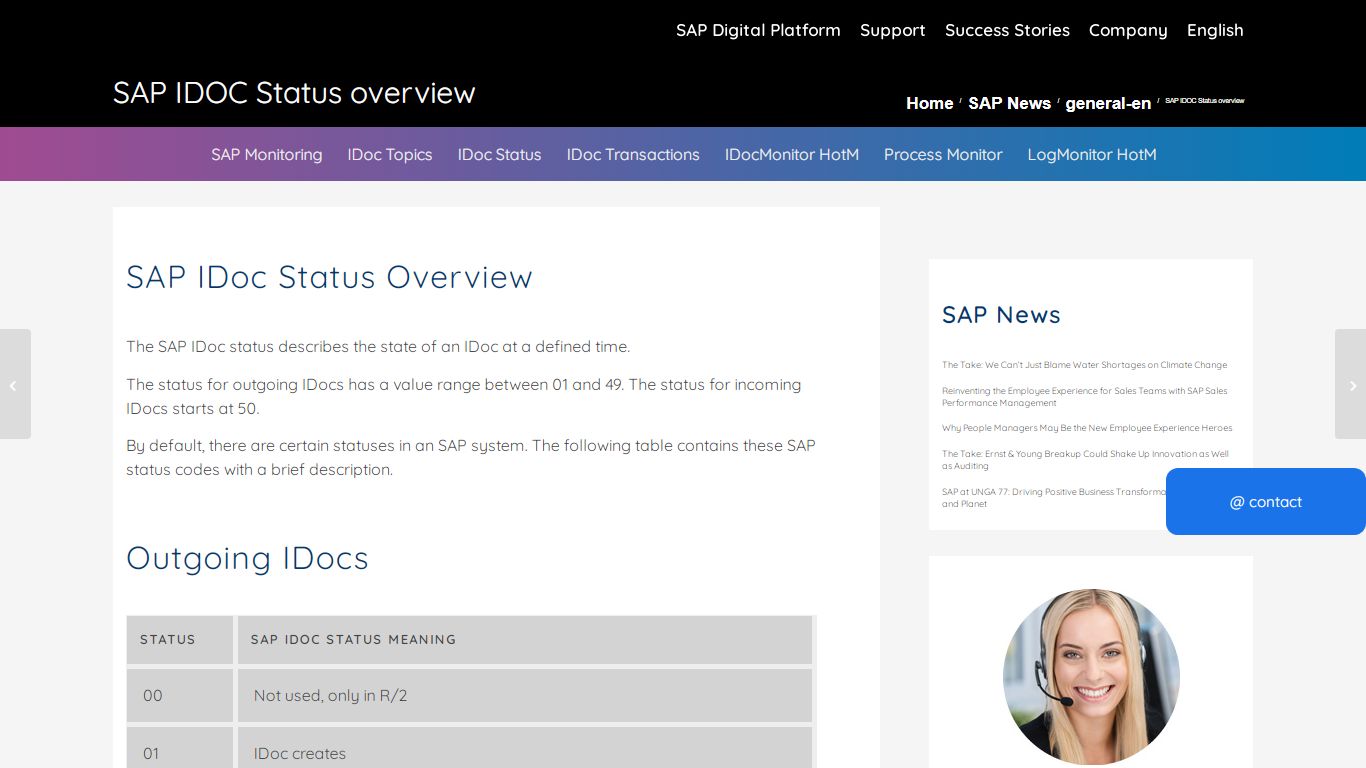1366x768 pixels.
Task: Click Home breadcrumb link
Action: coord(929,103)
